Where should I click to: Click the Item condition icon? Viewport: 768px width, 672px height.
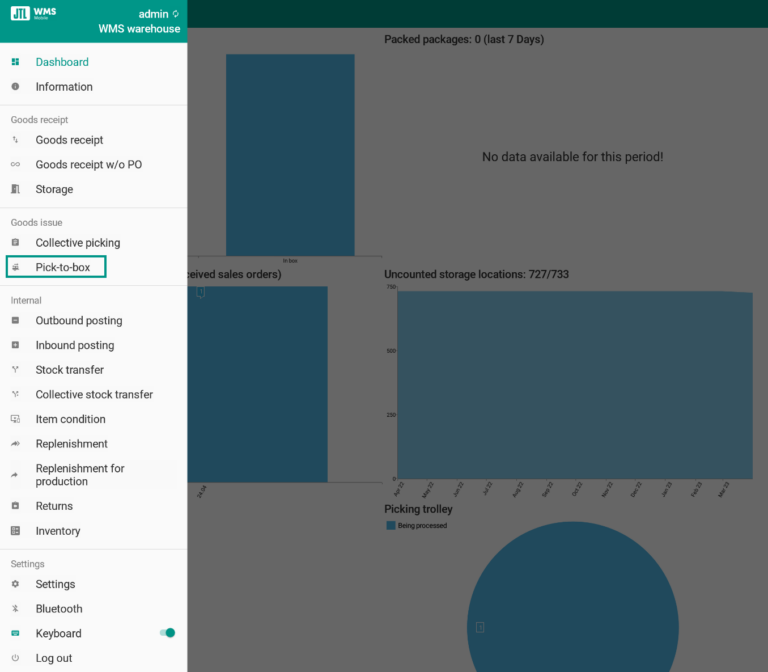[x=15, y=419]
